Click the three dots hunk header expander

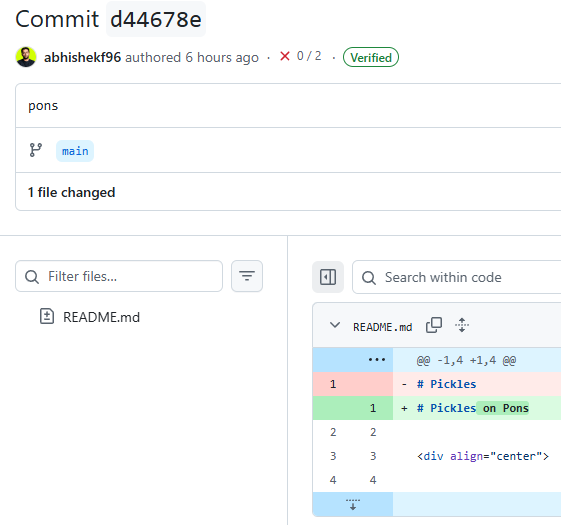[x=377, y=360]
